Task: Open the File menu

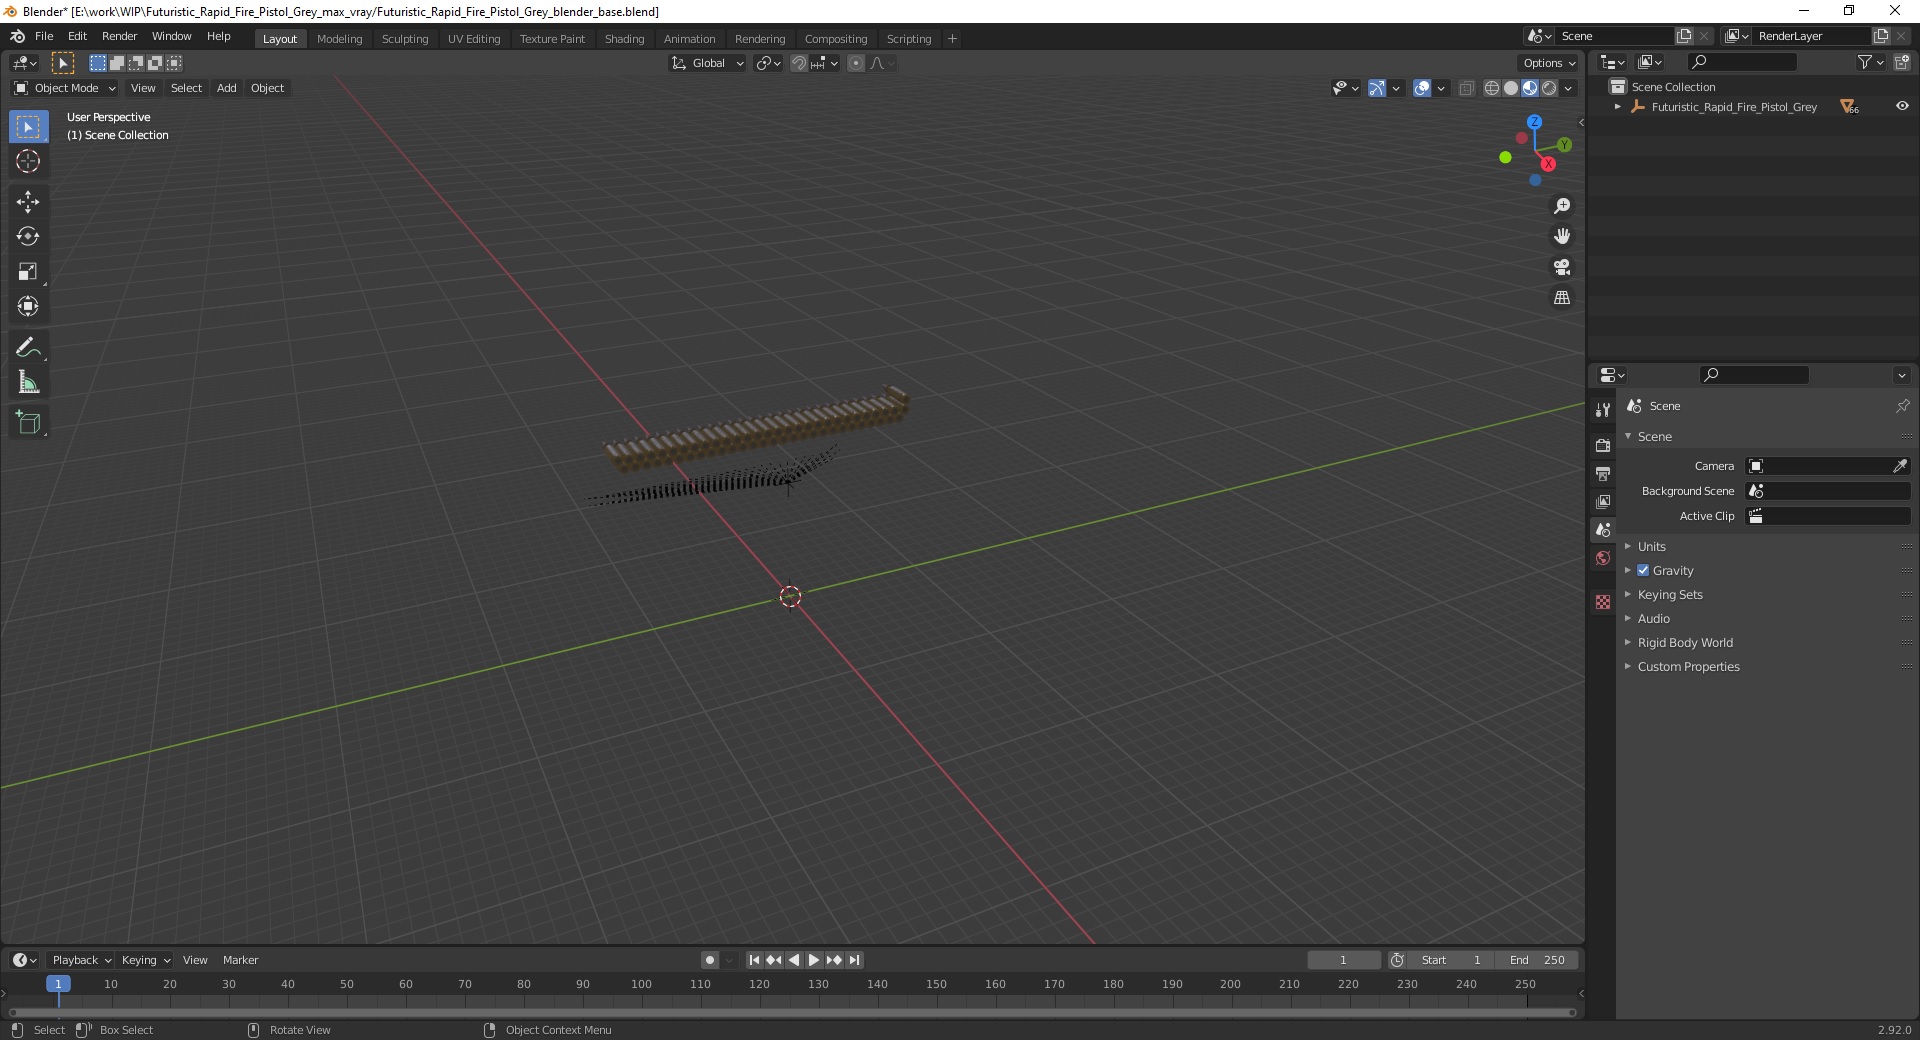Action: pos(44,36)
